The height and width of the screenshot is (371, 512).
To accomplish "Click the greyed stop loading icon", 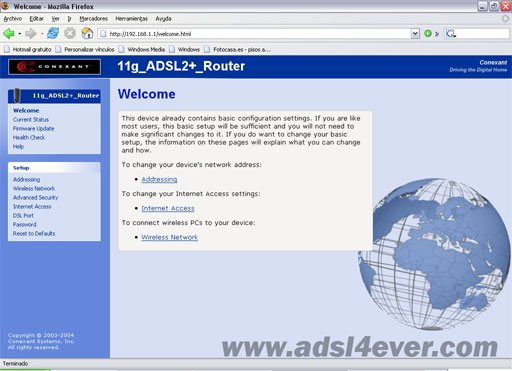I will pos(70,33).
